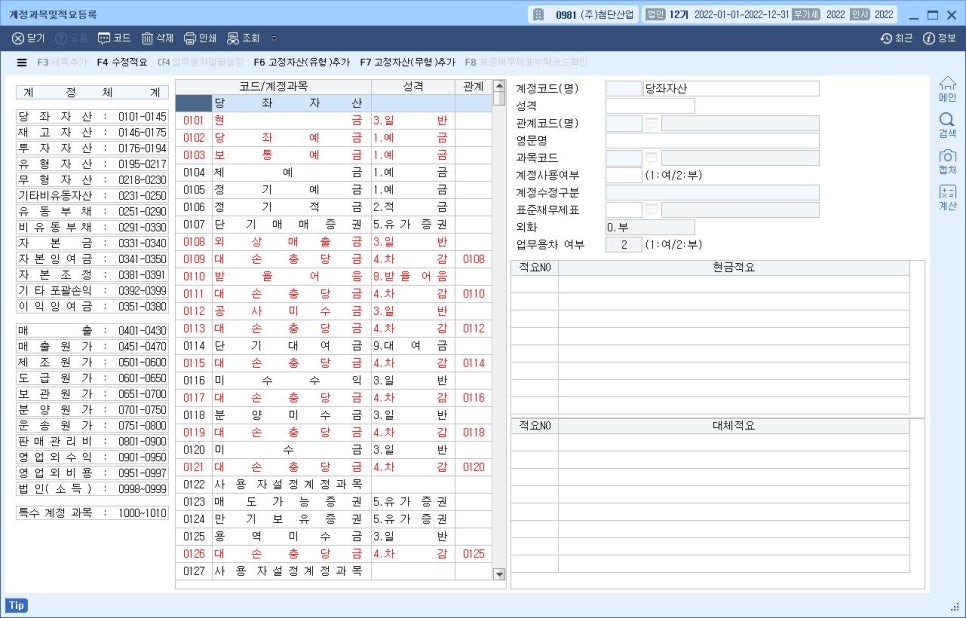Select 매출 : 0401-0430 category
The width and height of the screenshot is (966, 618).
pos(92,330)
